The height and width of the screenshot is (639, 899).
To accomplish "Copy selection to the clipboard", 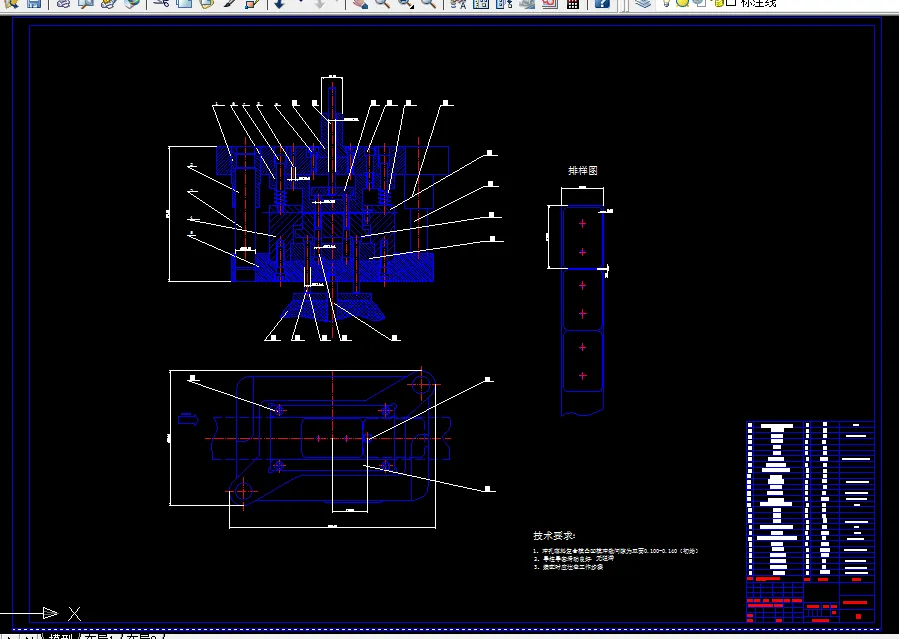I will tap(184, 3).
